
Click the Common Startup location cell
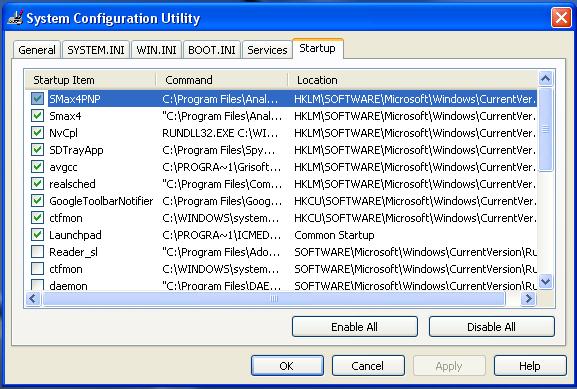[x=334, y=235]
